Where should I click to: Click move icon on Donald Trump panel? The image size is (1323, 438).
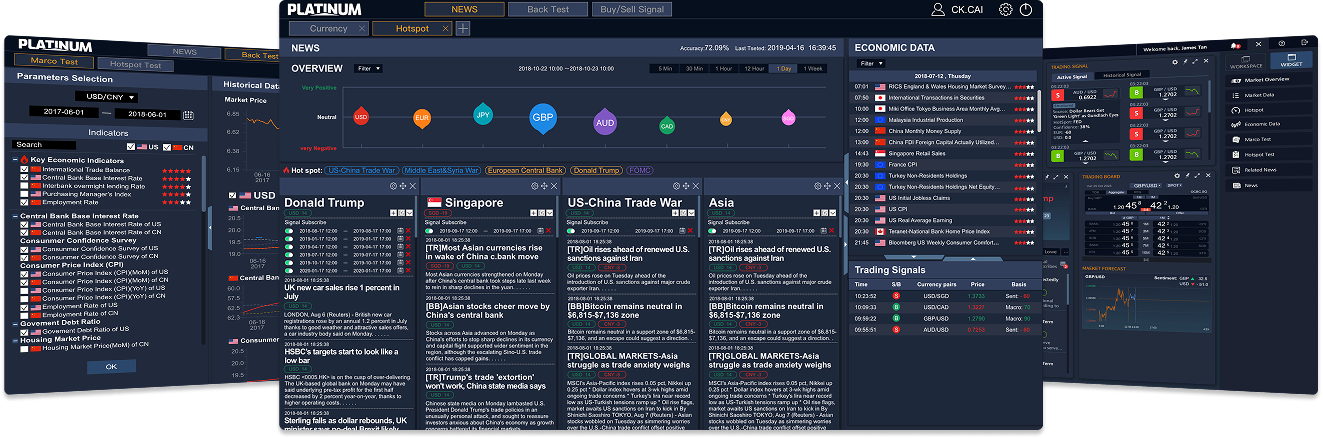pos(403,186)
